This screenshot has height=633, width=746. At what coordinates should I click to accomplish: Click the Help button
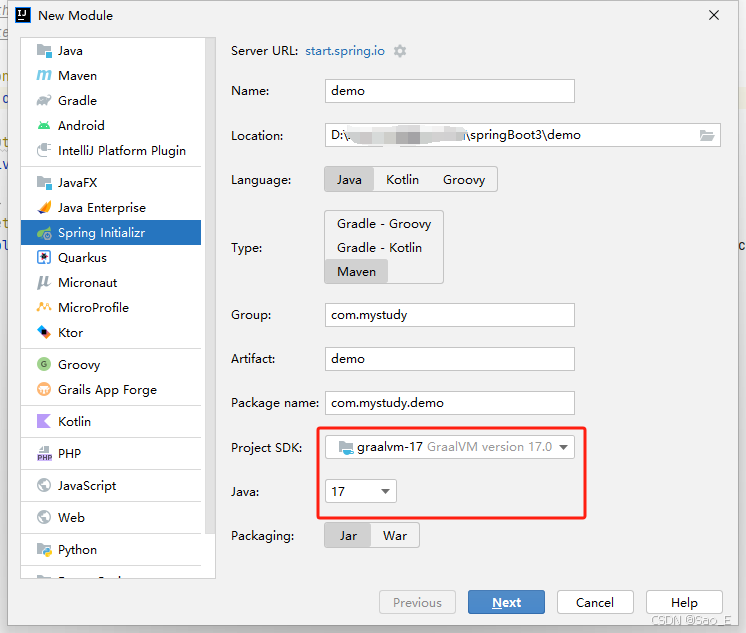point(684,602)
